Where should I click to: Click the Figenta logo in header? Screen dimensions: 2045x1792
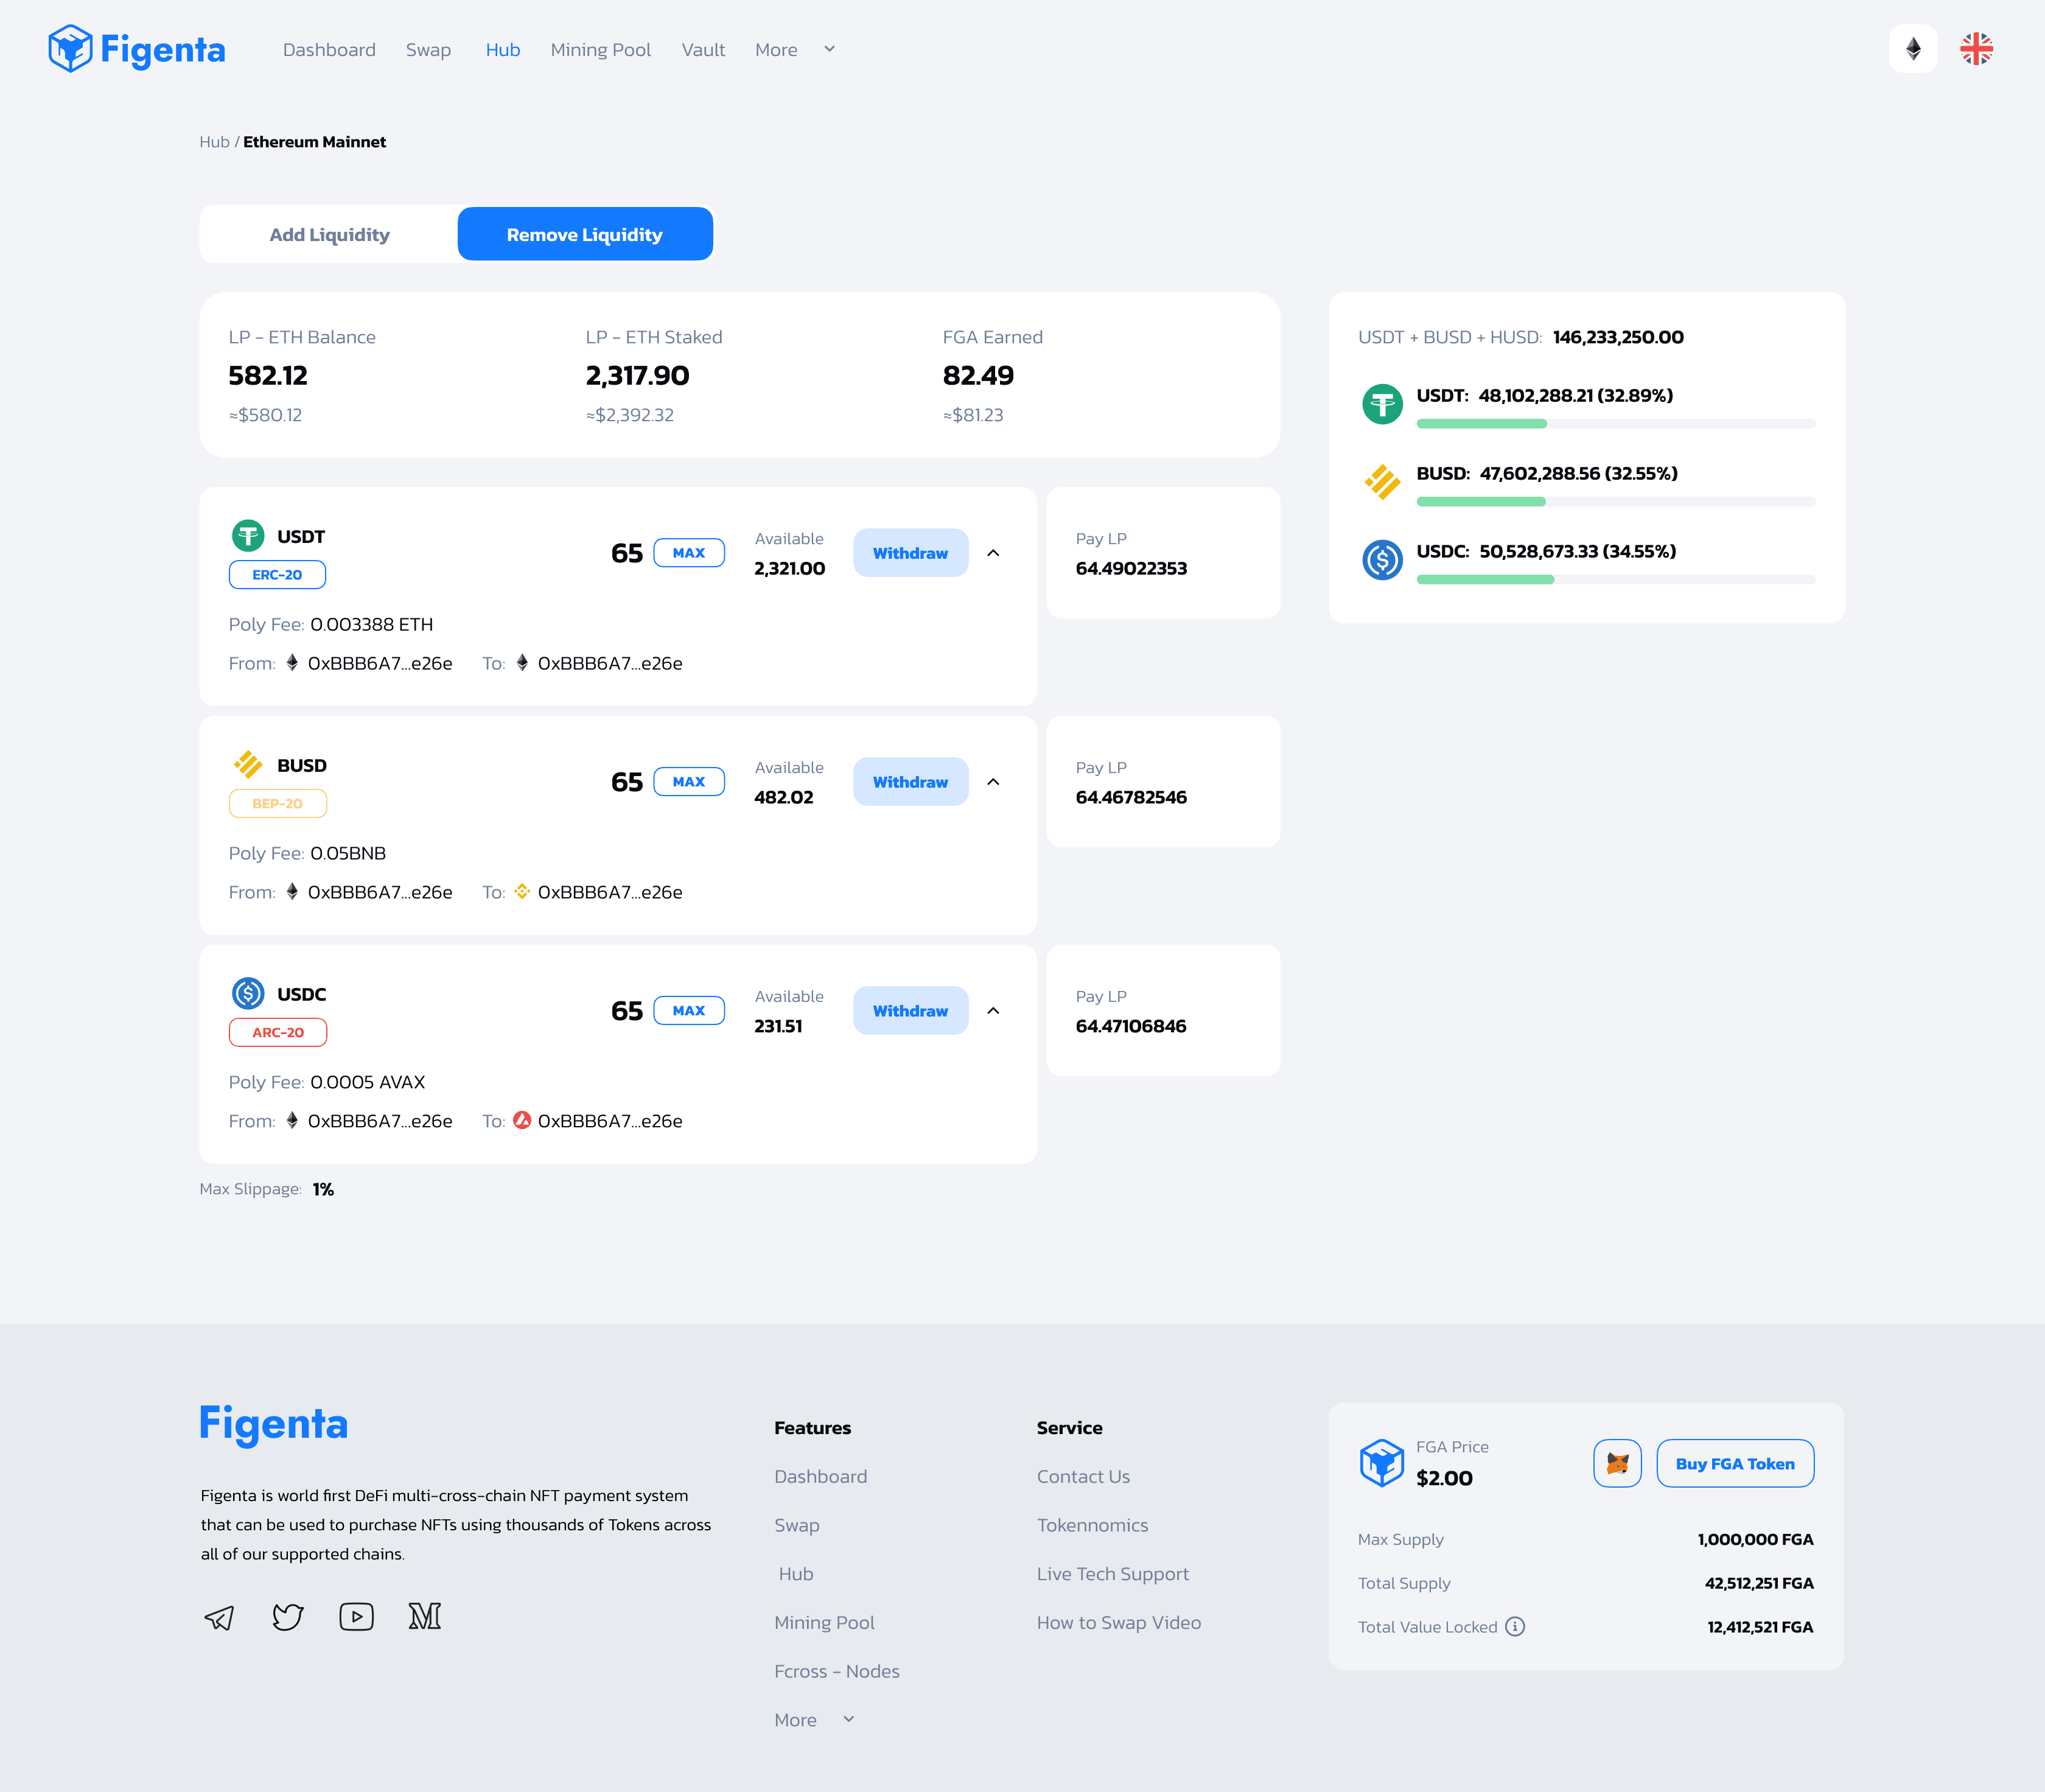(137, 49)
